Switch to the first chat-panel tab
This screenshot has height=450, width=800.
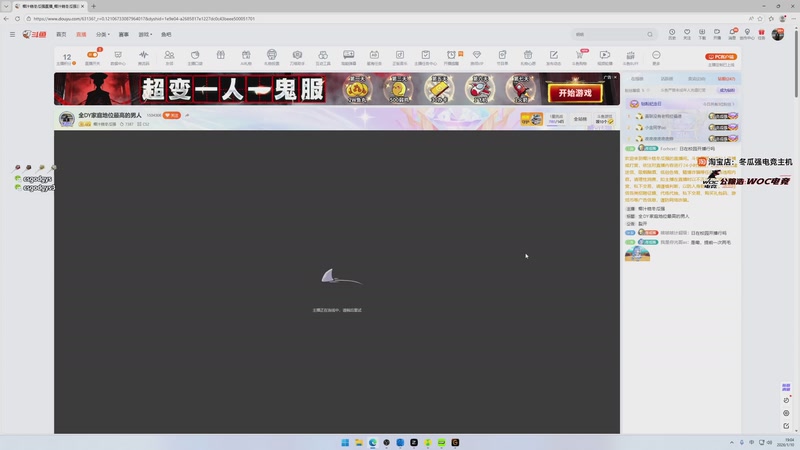click(637, 79)
